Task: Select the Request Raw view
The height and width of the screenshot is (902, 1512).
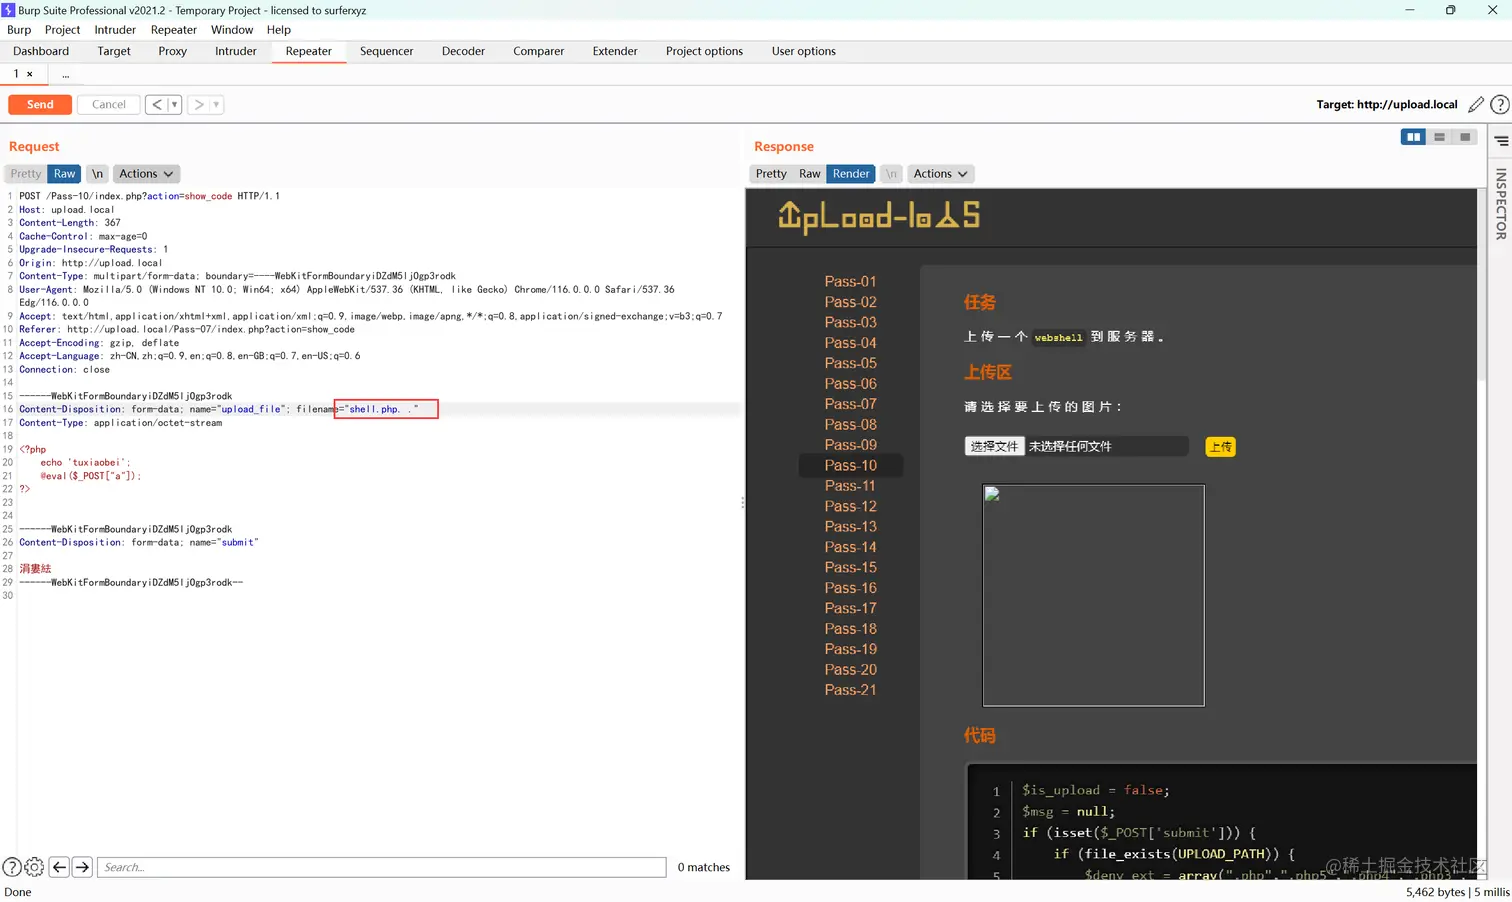Action: pos(65,174)
